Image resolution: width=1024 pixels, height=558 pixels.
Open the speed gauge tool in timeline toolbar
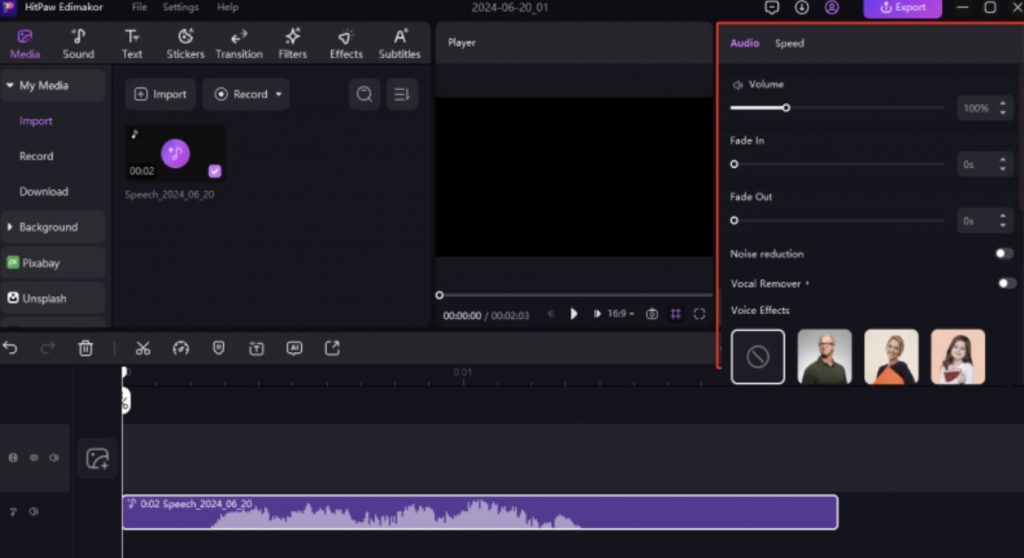[181, 348]
